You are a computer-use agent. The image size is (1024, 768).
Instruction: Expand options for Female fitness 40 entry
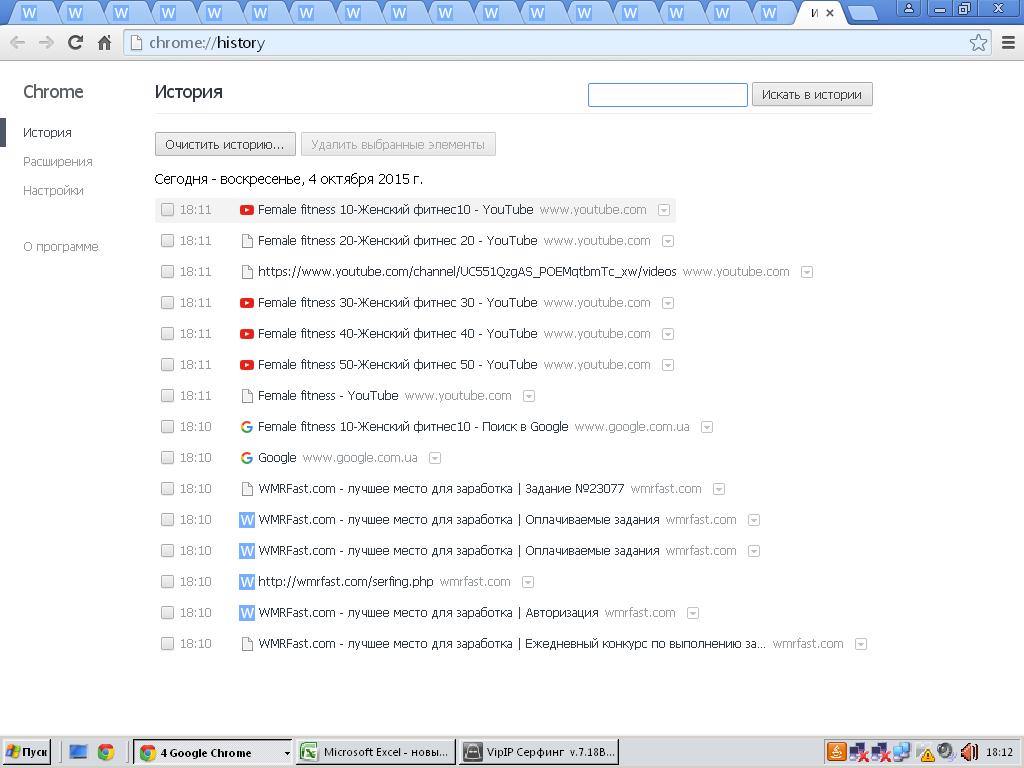[667, 334]
